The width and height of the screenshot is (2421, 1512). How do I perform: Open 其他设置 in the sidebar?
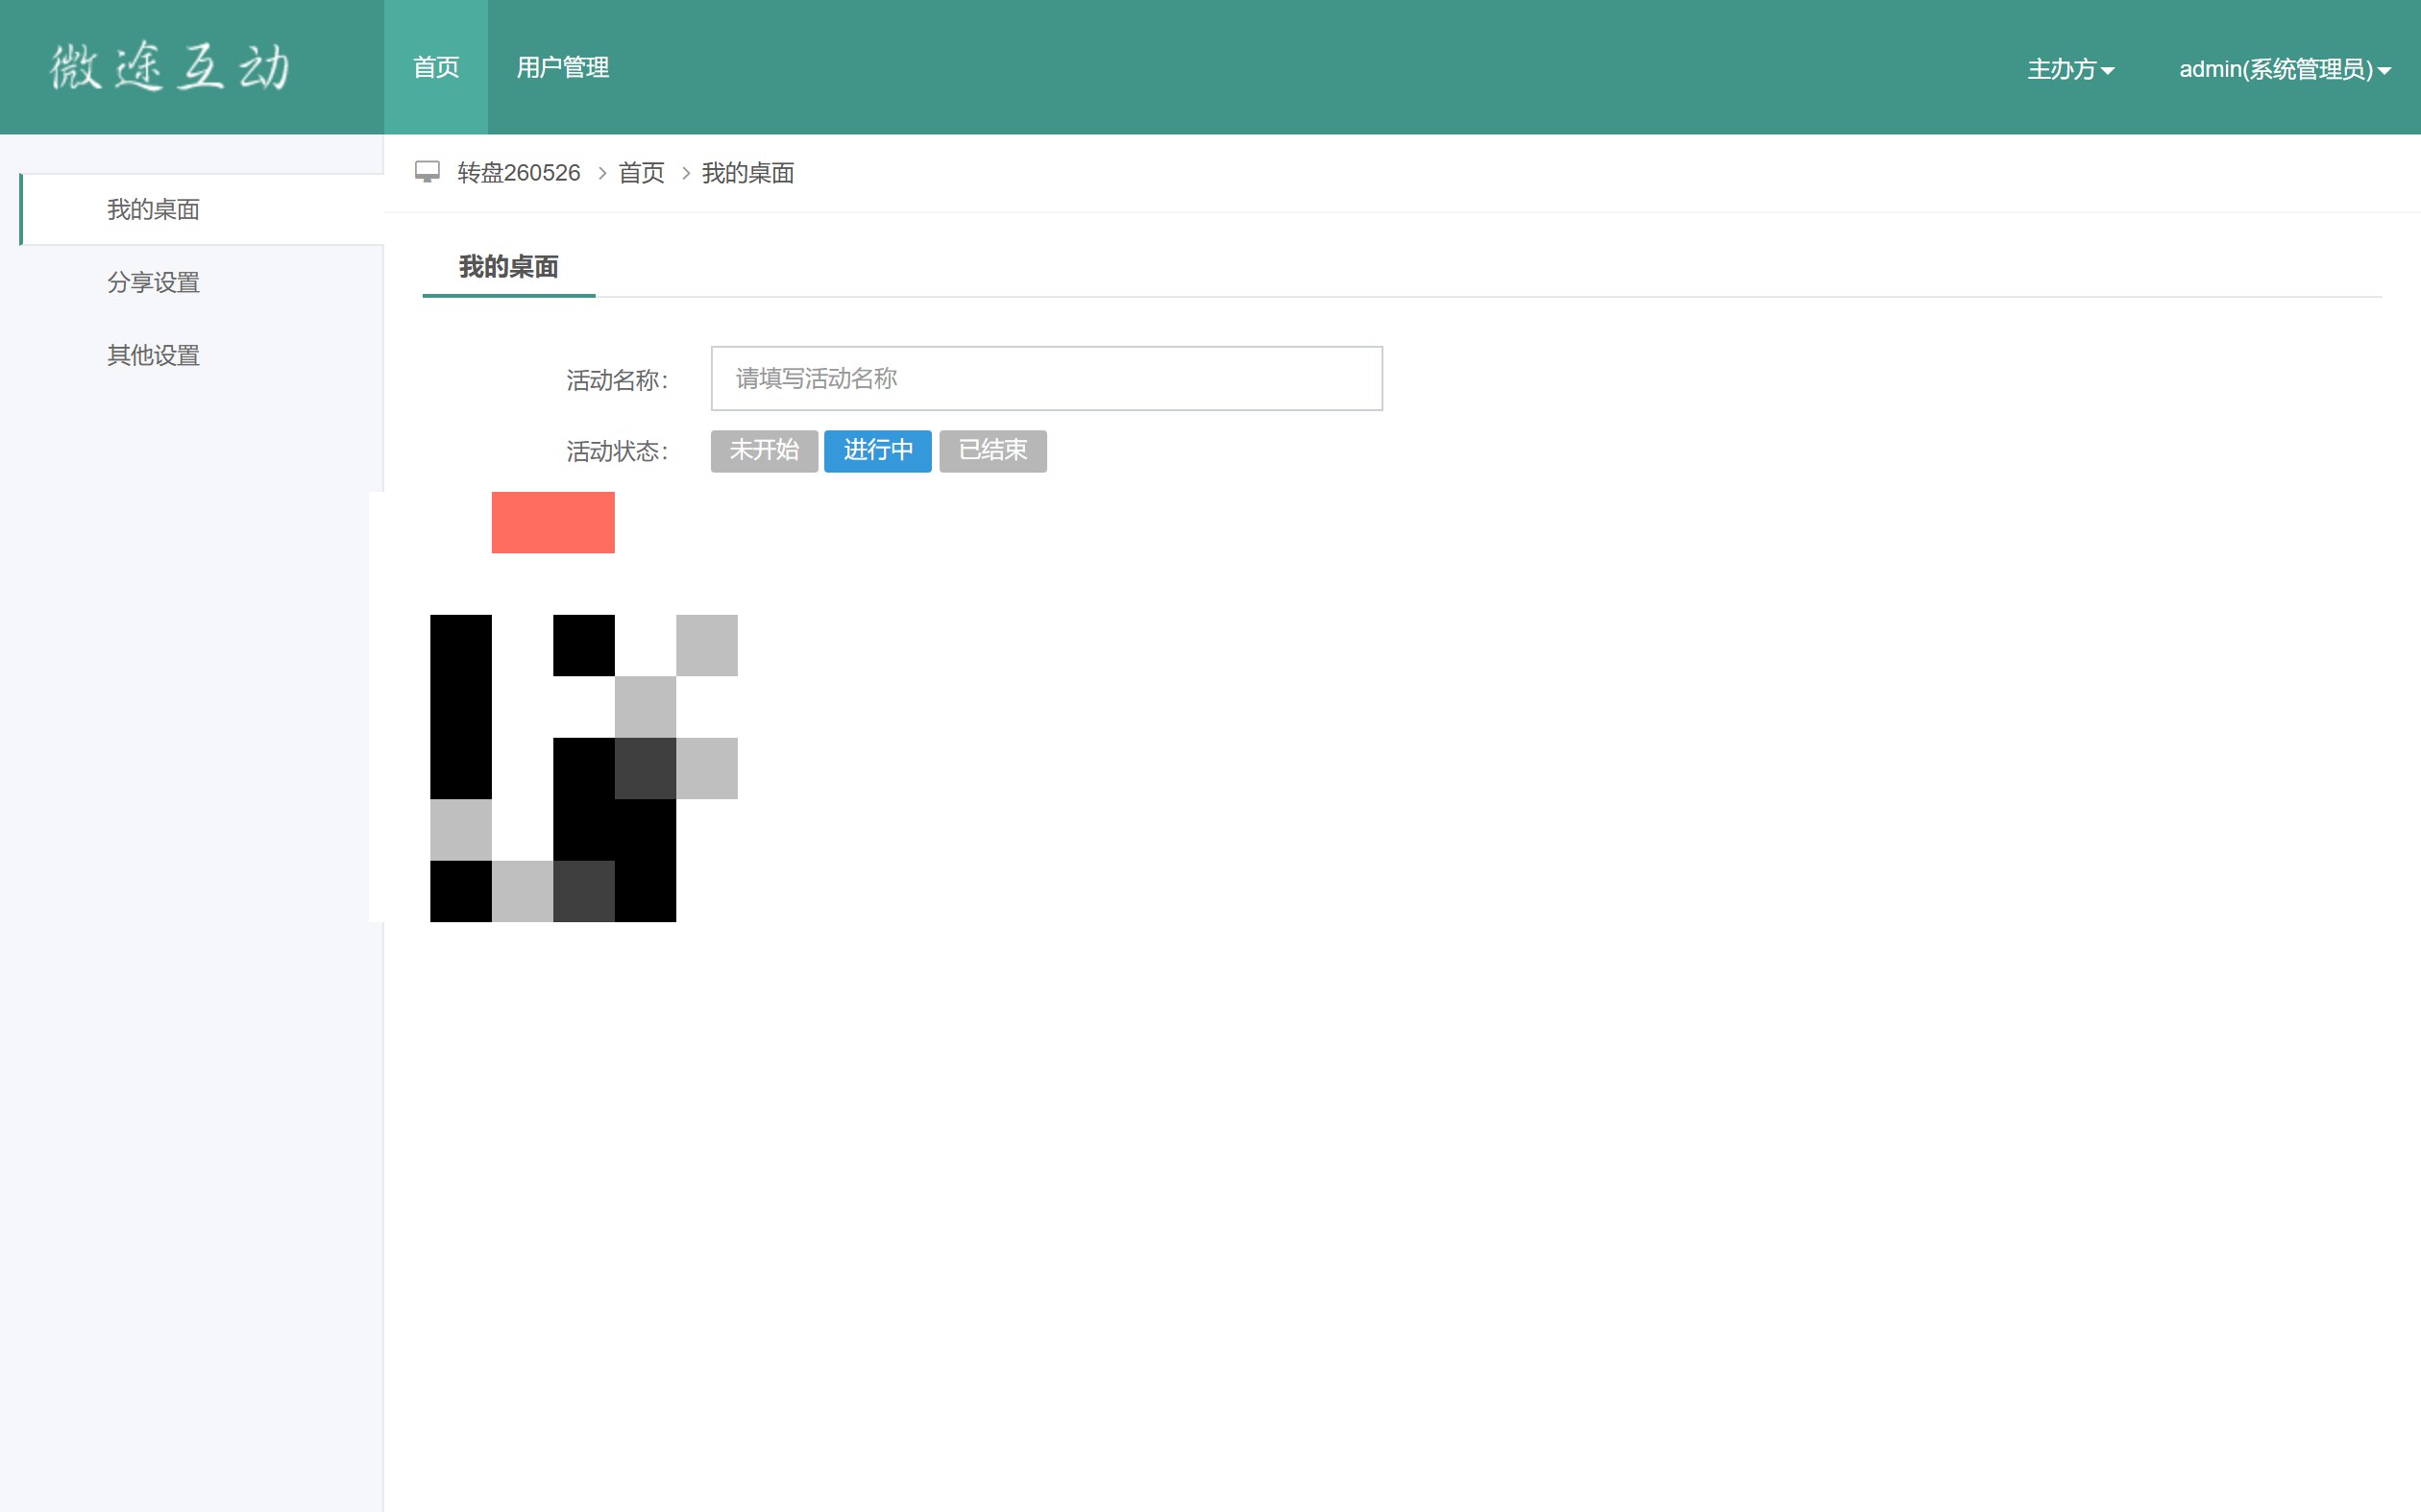153,355
